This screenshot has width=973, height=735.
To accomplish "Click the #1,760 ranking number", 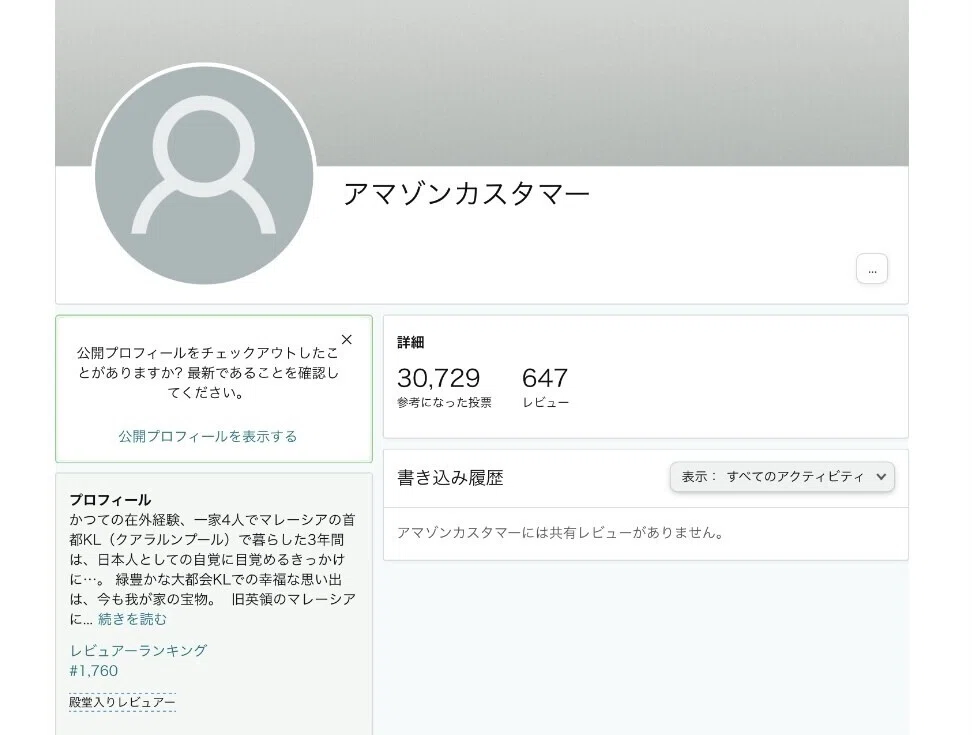I will coord(94,670).
